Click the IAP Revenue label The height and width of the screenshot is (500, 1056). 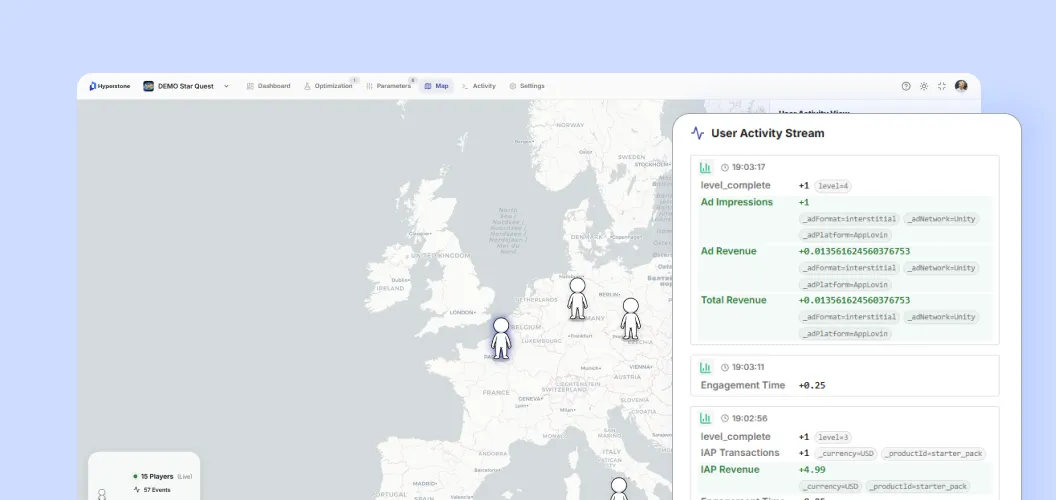(728, 470)
